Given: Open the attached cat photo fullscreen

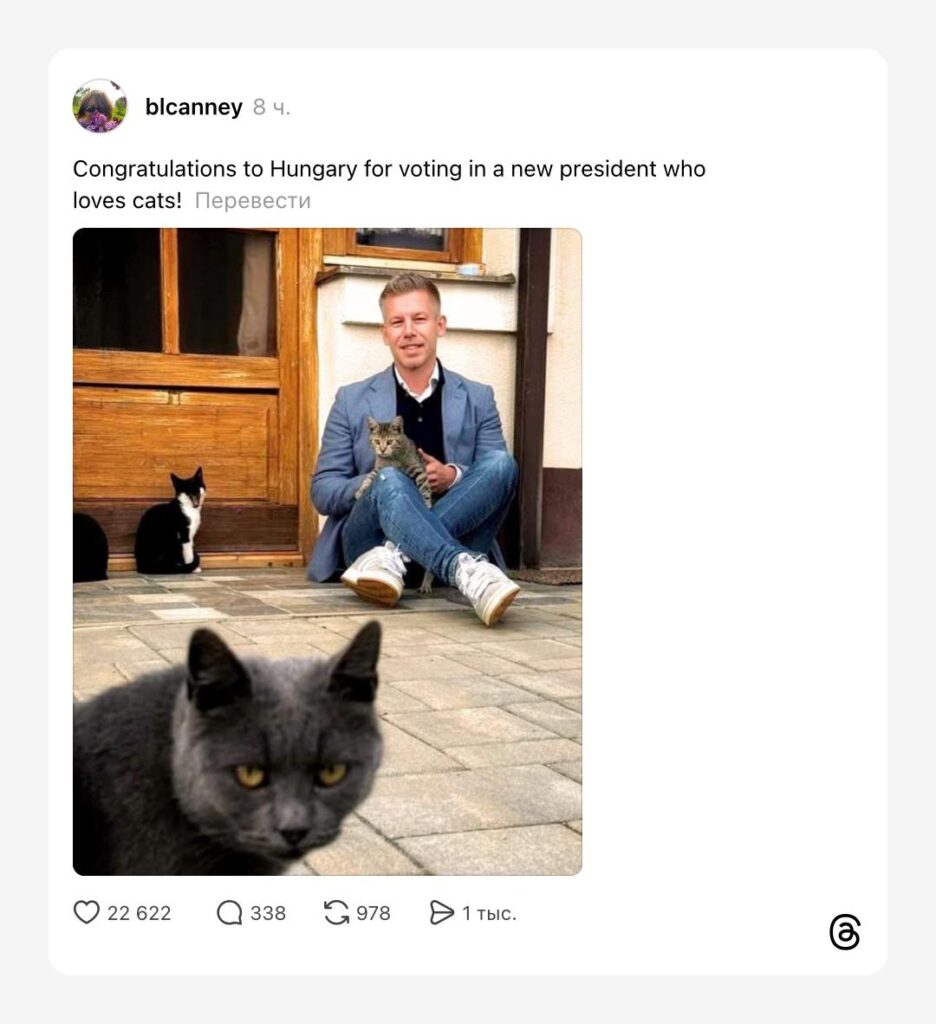Looking at the screenshot, I should pyautogui.click(x=327, y=552).
